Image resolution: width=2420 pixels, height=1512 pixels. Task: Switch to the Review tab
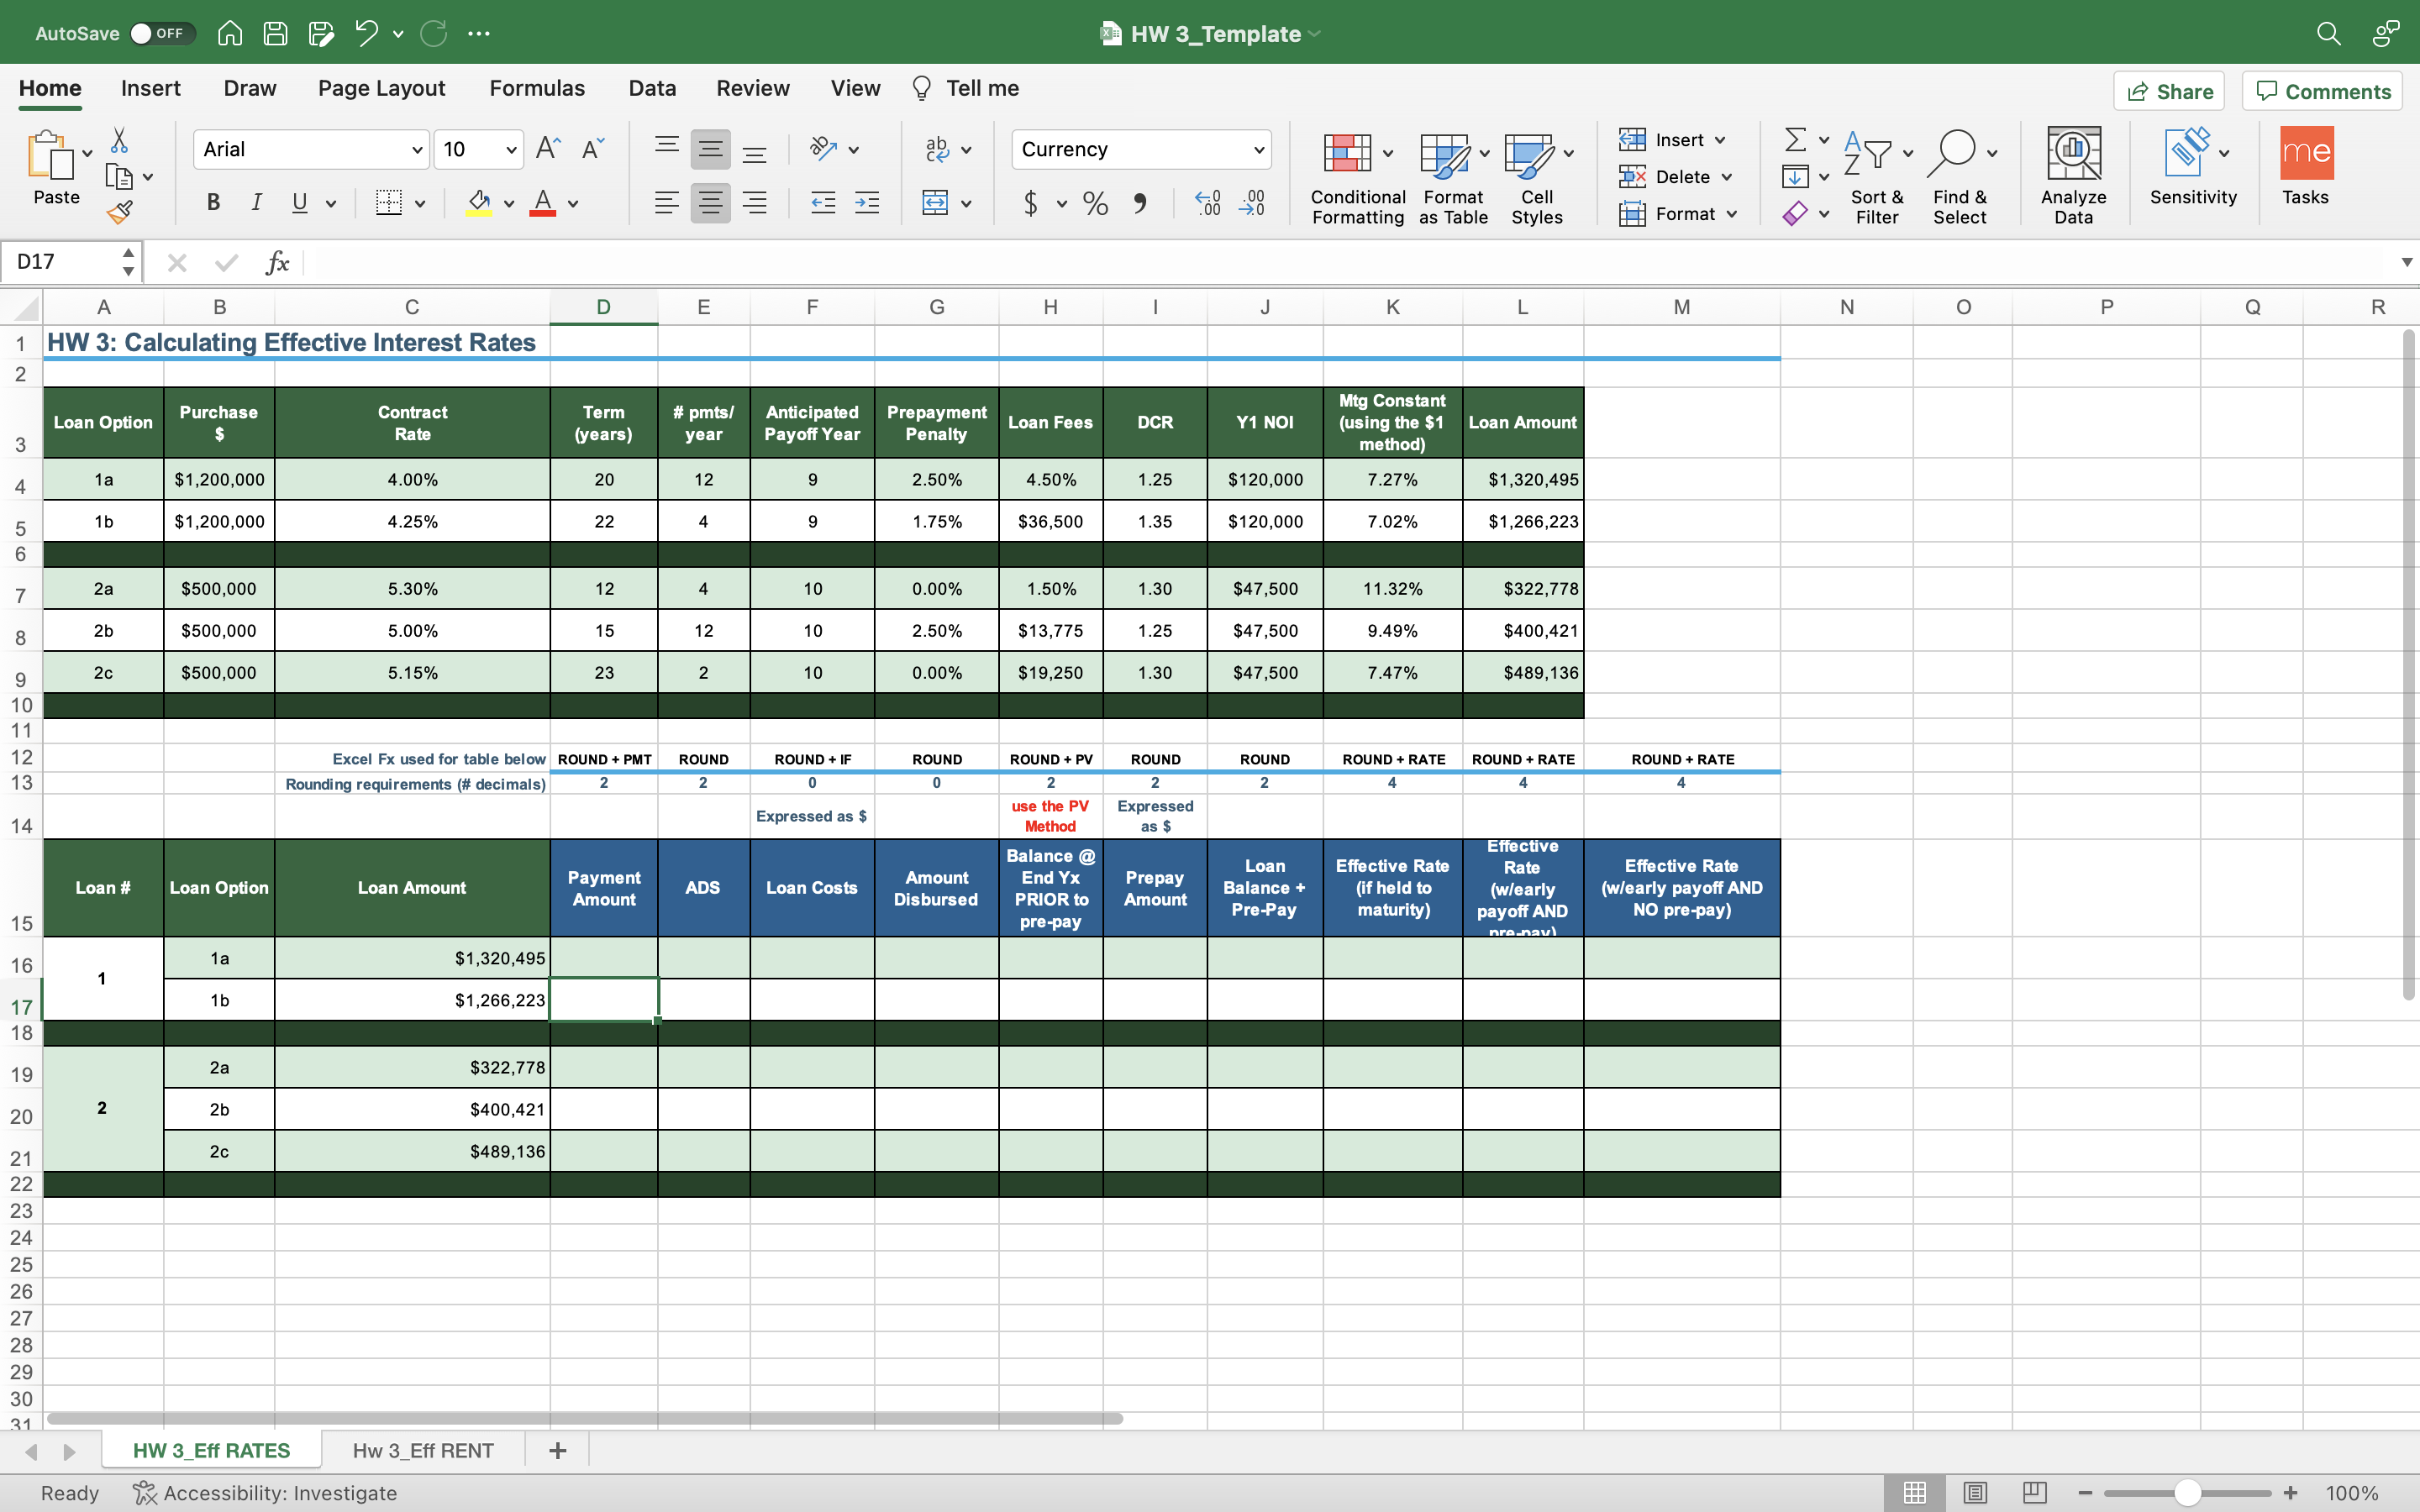752,88
